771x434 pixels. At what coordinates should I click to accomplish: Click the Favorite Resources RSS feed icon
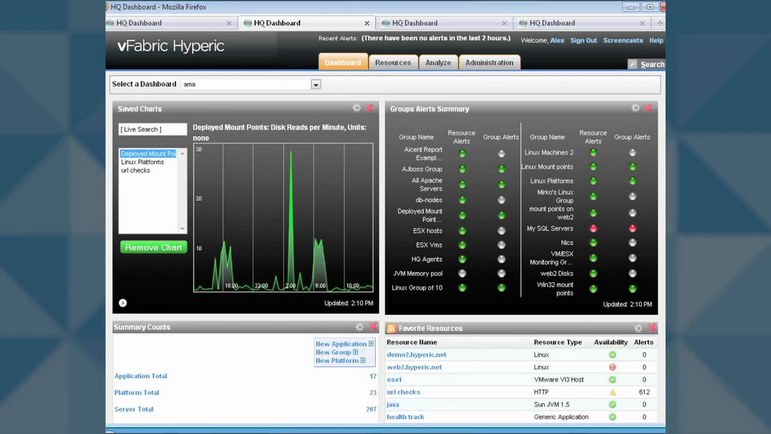click(x=391, y=328)
